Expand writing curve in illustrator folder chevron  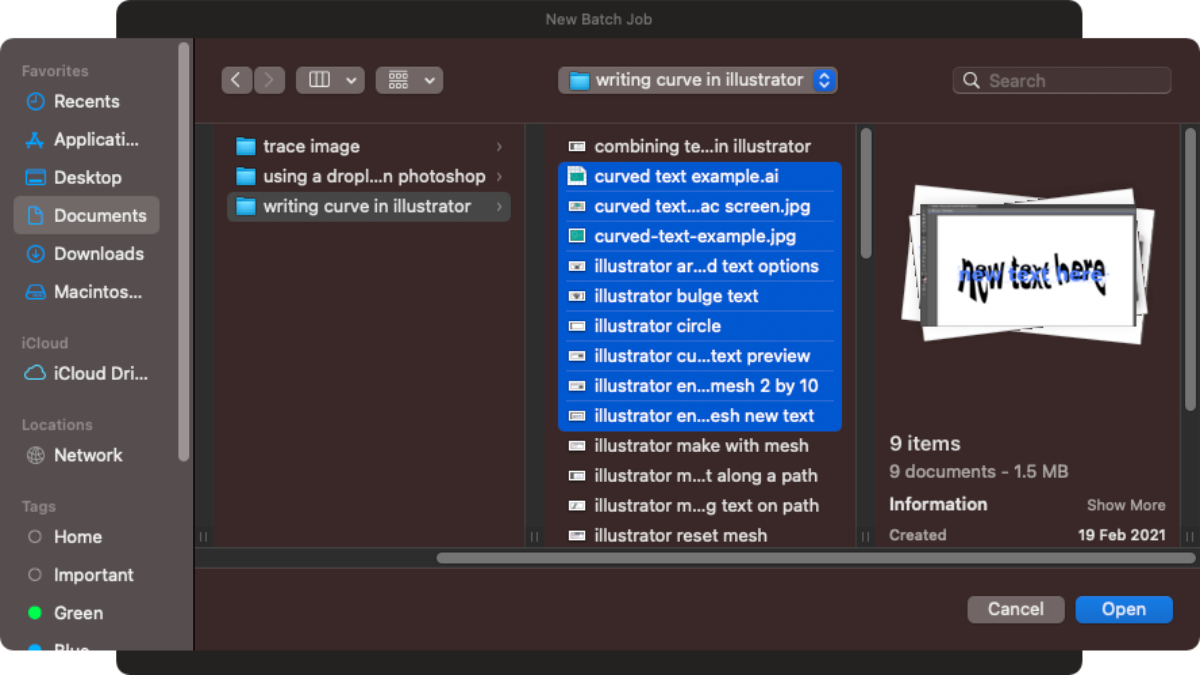(x=499, y=206)
